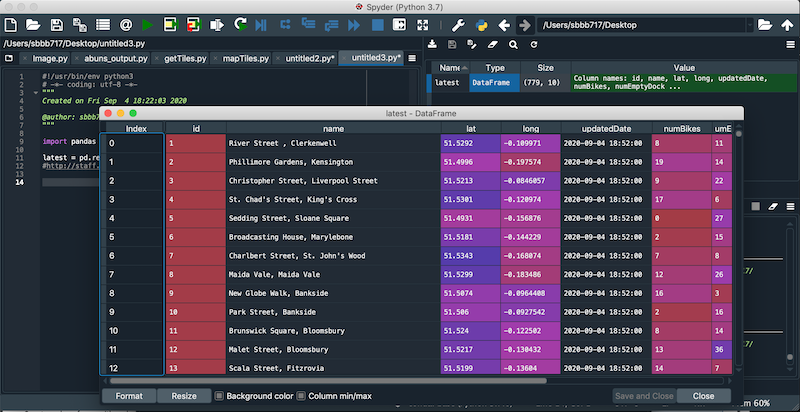Image resolution: width=800 pixels, height=412 pixels.
Task: Open the file list icon in the toolbar
Action: [x=103, y=25]
